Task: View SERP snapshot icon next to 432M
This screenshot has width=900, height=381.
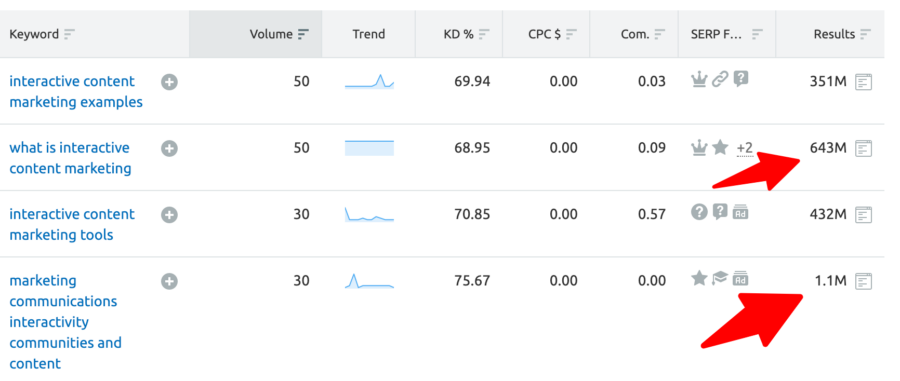Action: click(863, 215)
